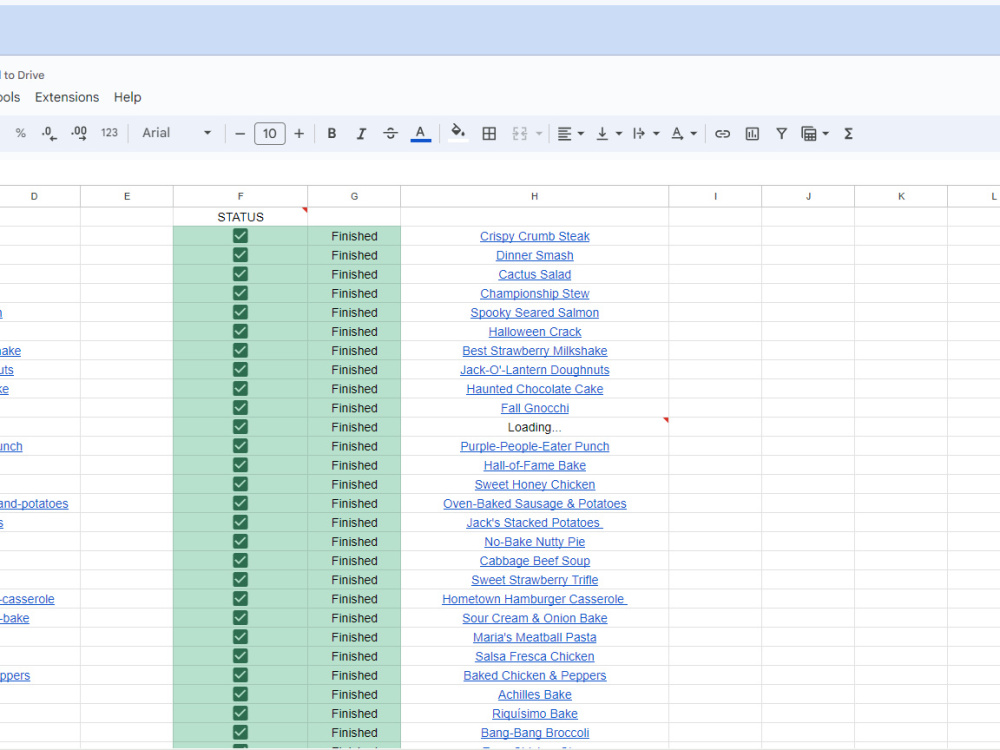Insert a link with the link icon

(x=723, y=133)
